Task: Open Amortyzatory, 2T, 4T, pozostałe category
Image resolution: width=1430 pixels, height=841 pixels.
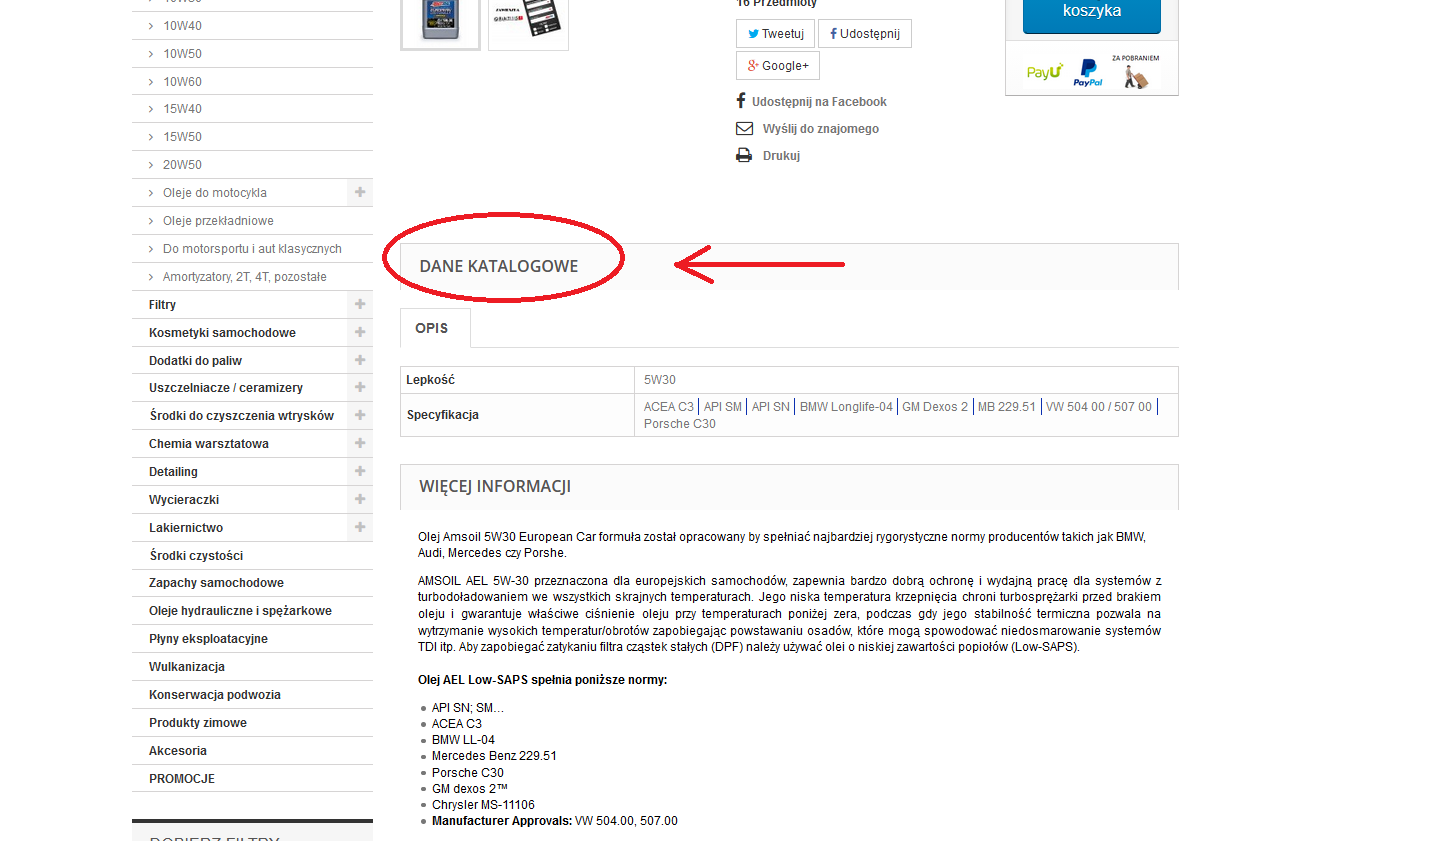Action: 244,277
